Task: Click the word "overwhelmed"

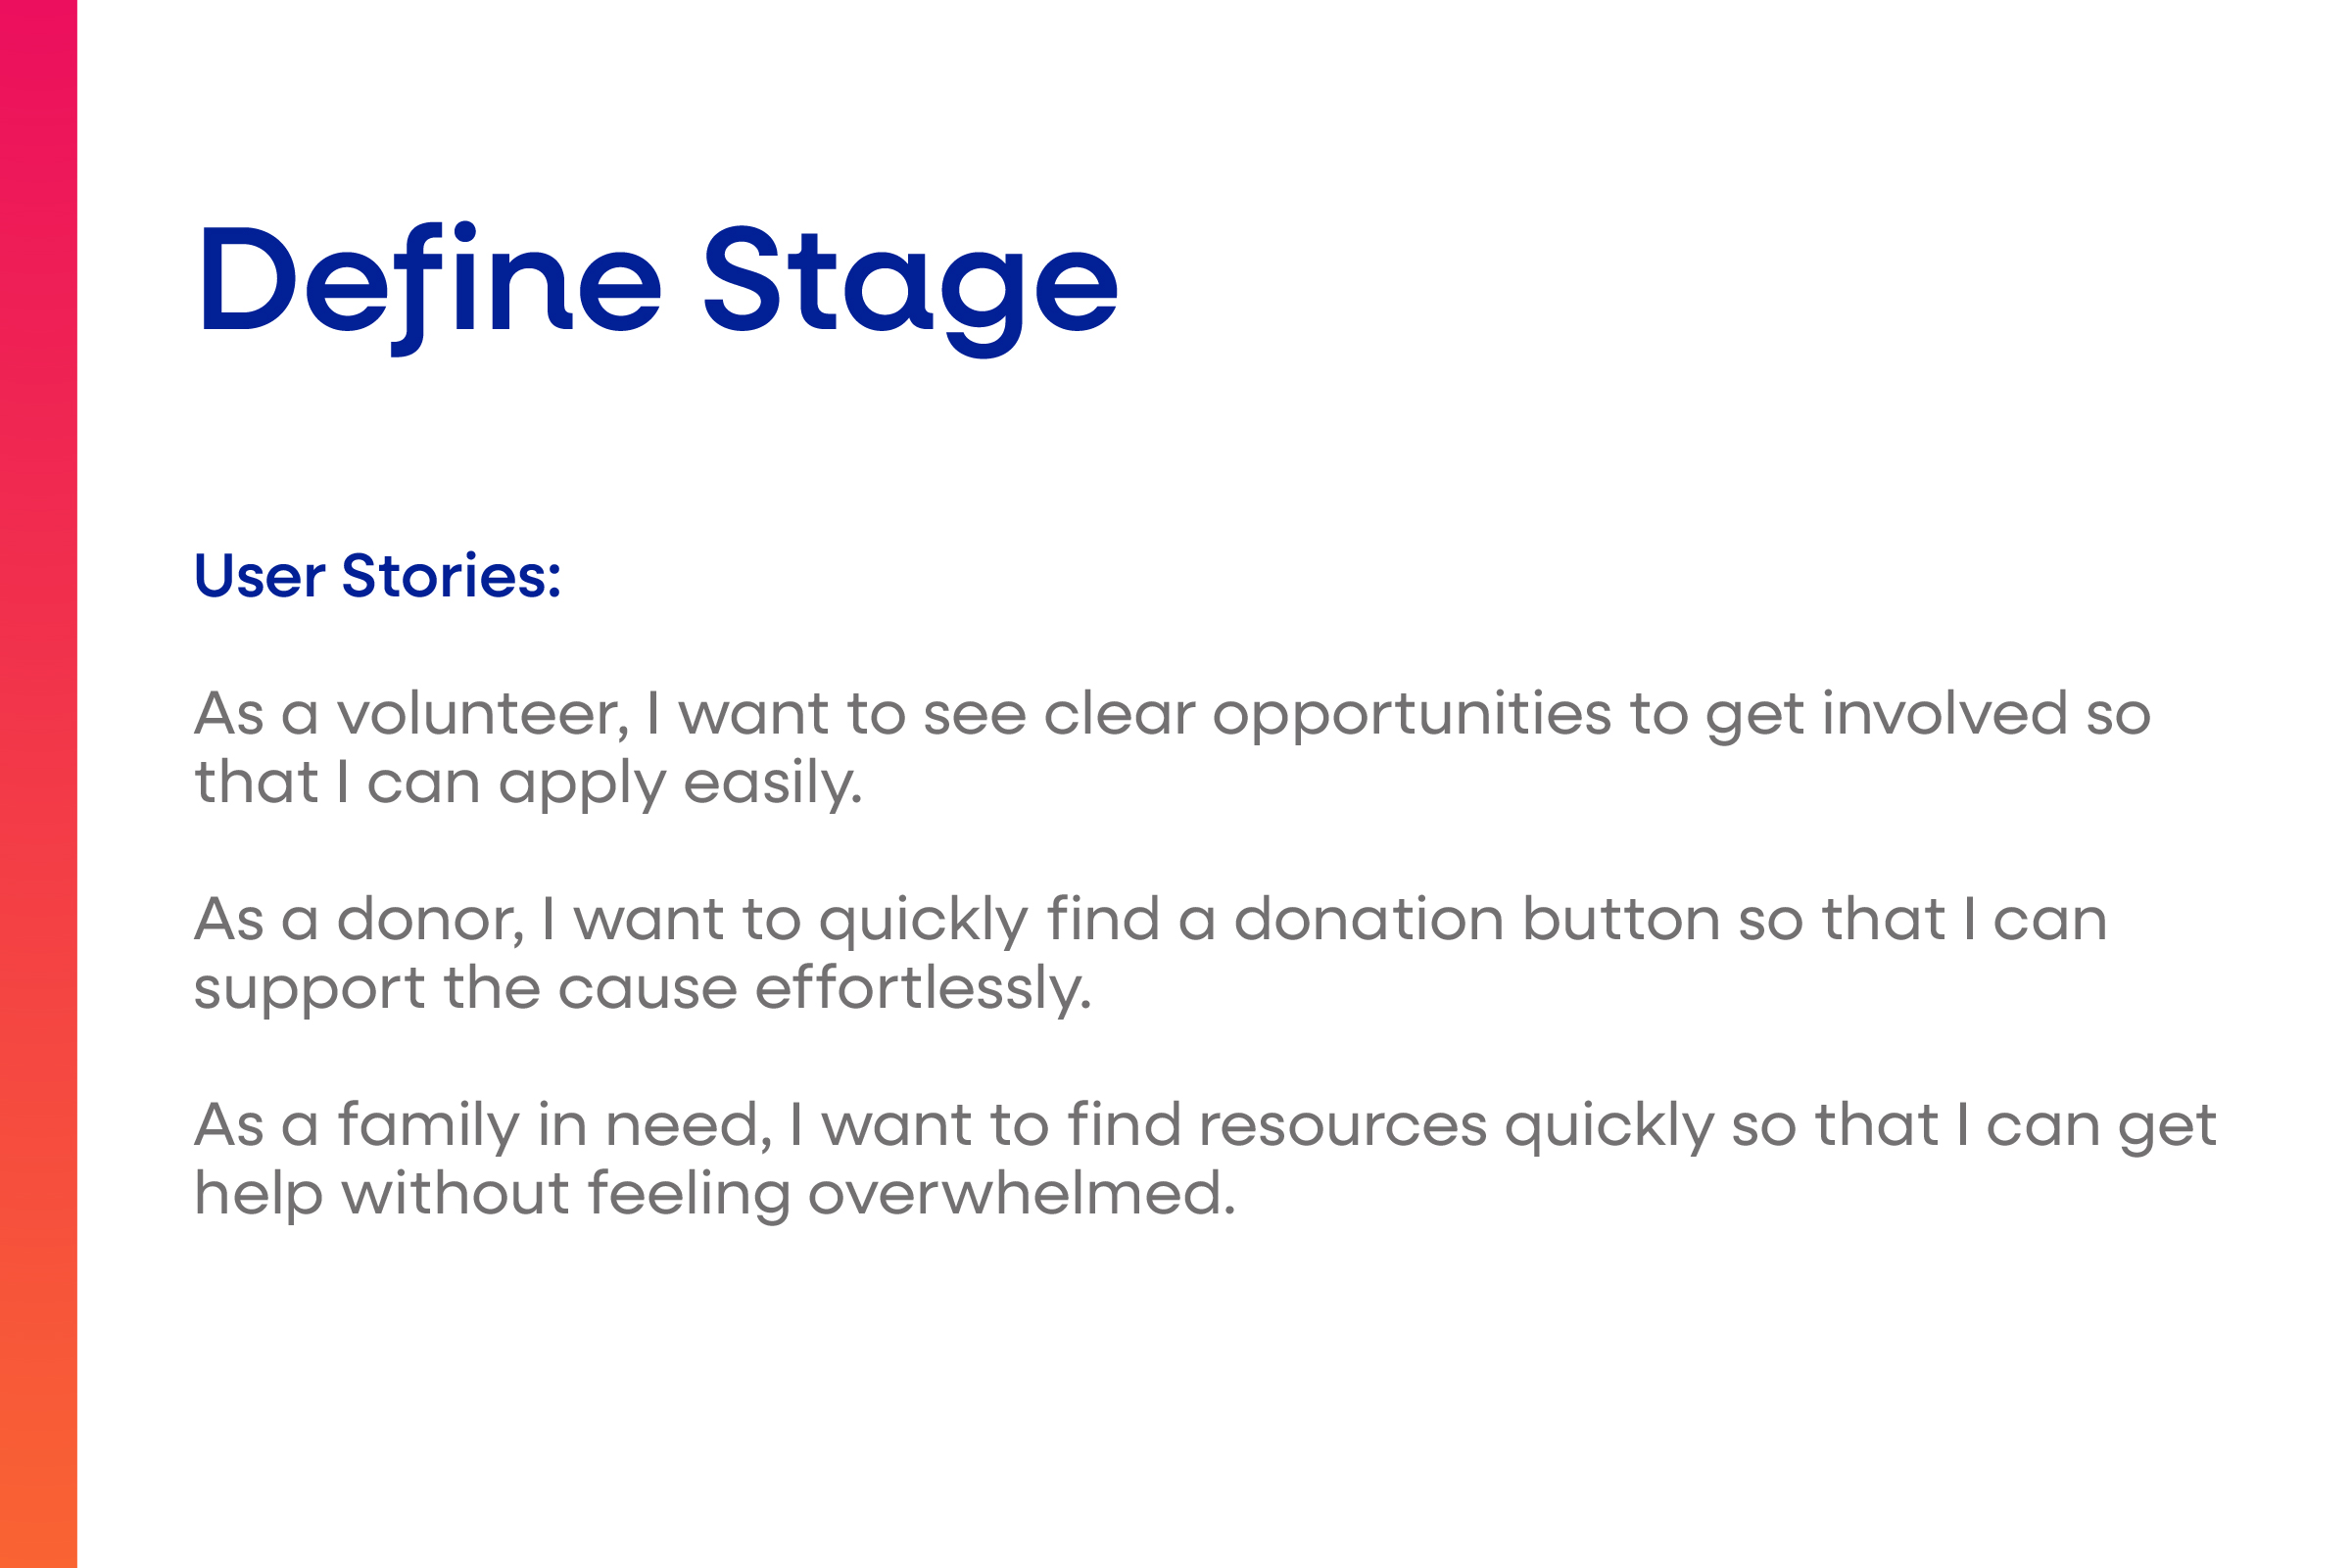Action: [1021, 1194]
